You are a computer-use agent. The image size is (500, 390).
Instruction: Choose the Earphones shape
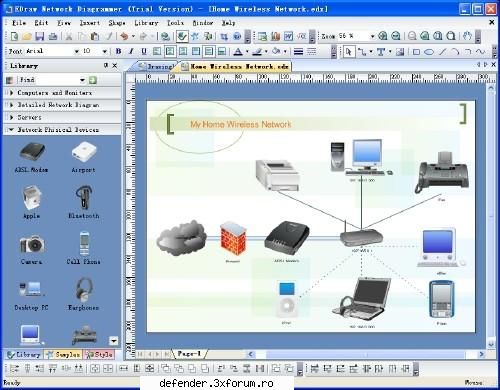[x=84, y=294]
